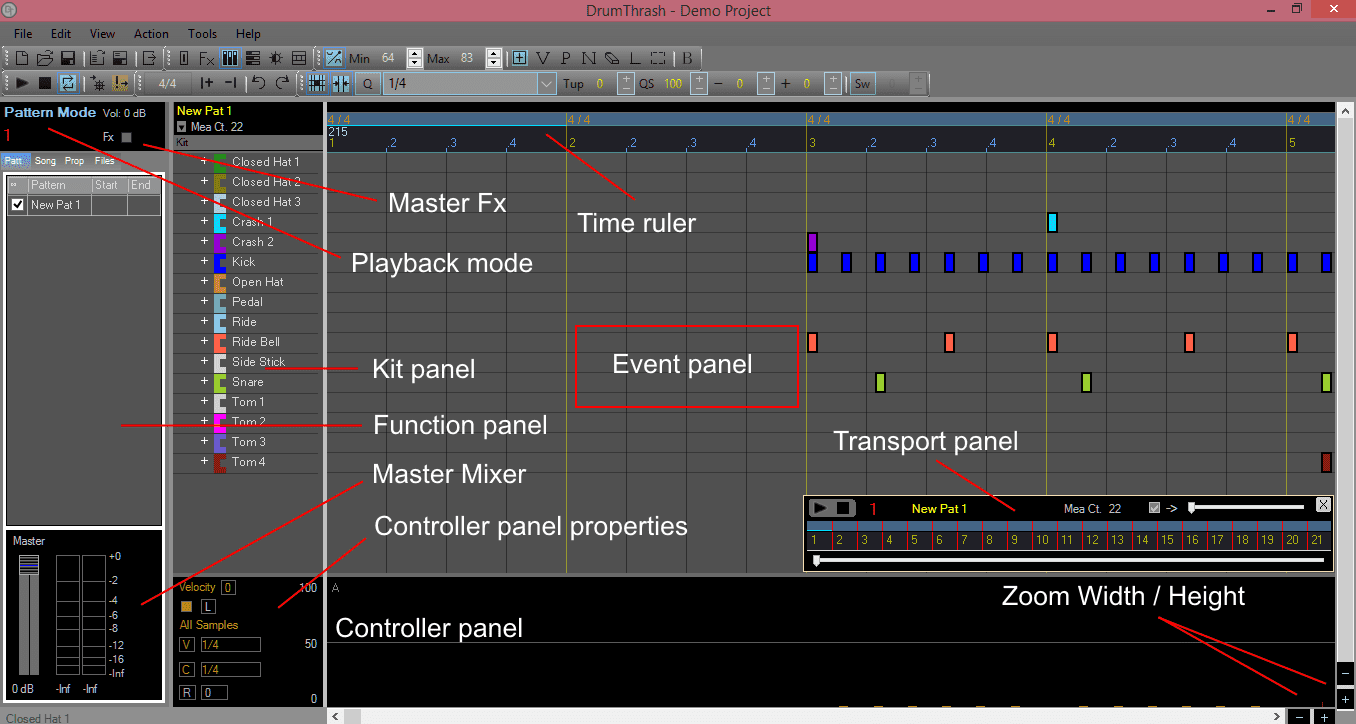Click the Q quantize button
Screen dimensions: 1356x724
point(367,83)
